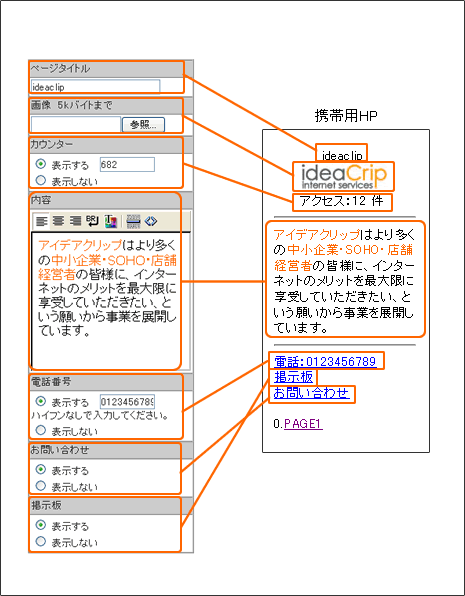Screen dimensions: 465x596
Task: Click the align center icon in editor toolbar
Action: pyautogui.click(x=58, y=221)
